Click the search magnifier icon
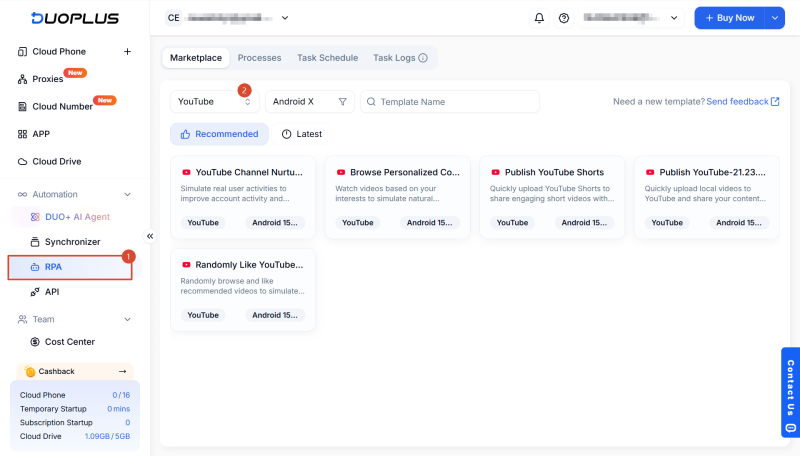 point(371,102)
